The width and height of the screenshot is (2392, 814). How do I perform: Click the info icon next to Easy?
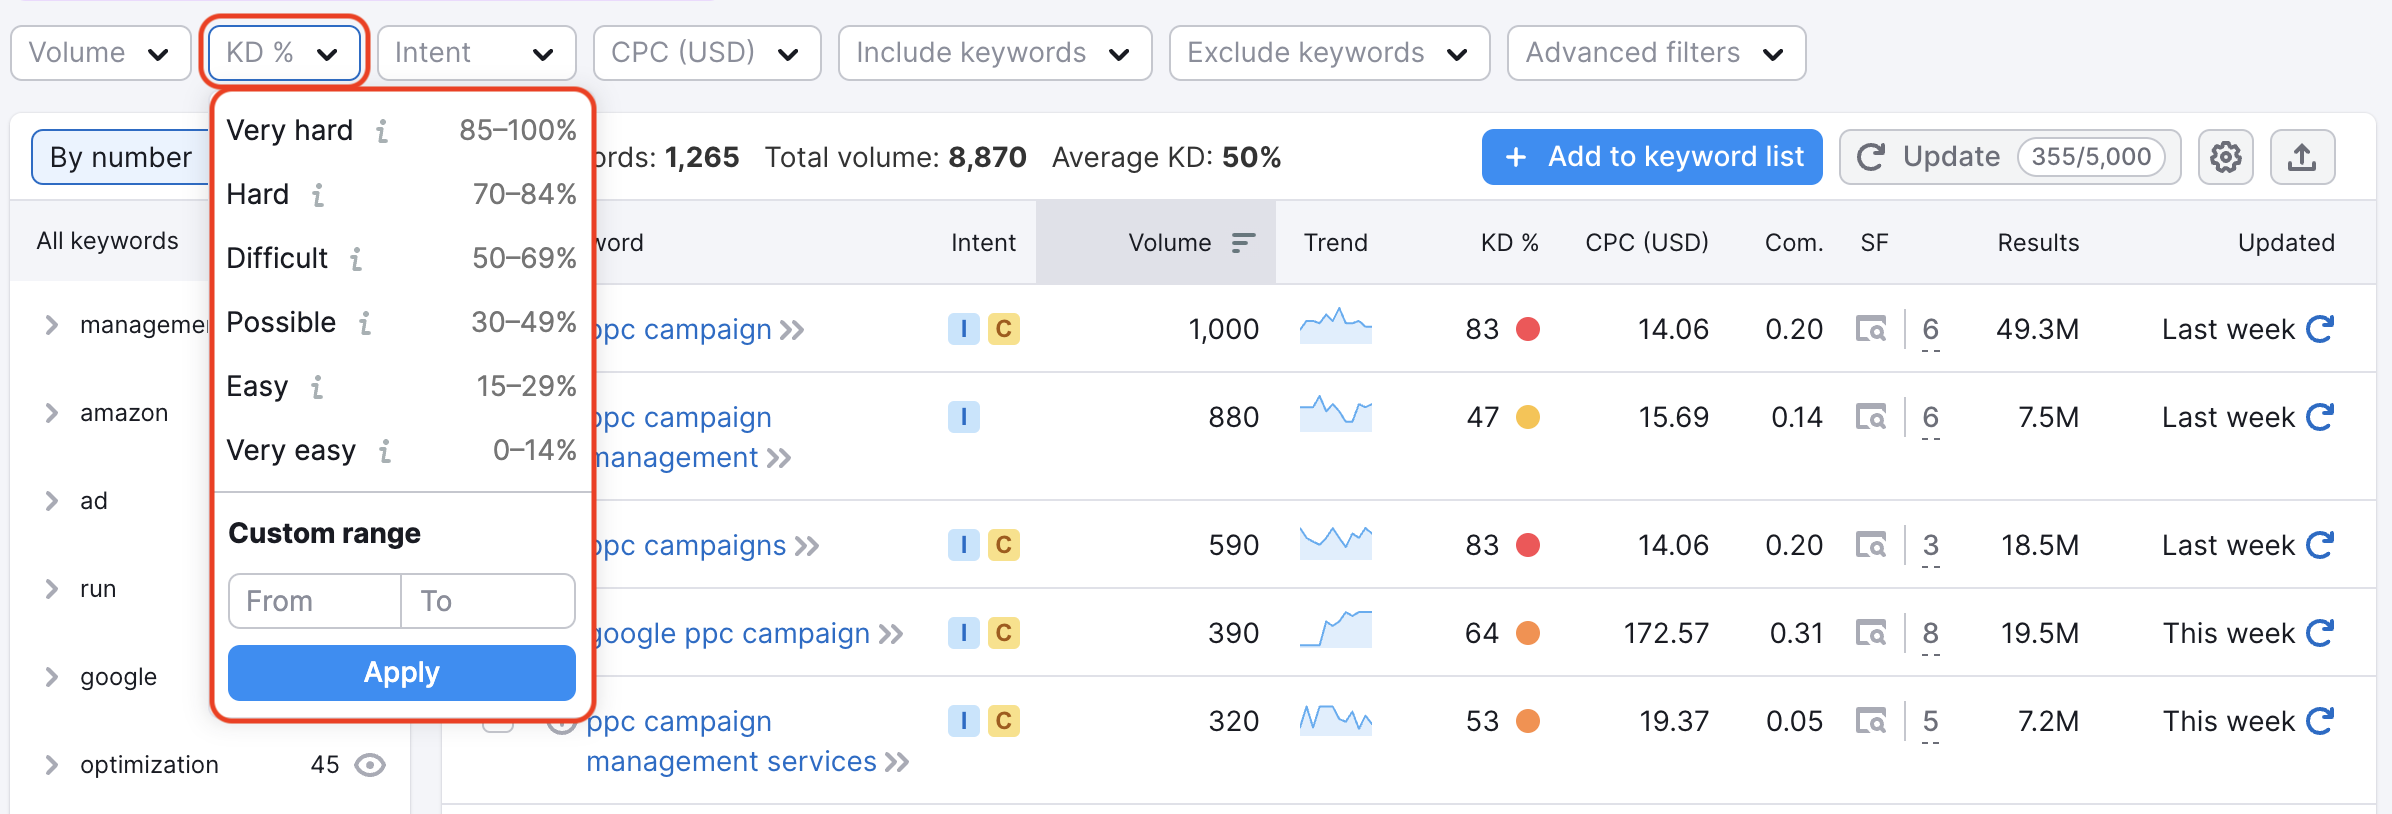click(x=317, y=387)
